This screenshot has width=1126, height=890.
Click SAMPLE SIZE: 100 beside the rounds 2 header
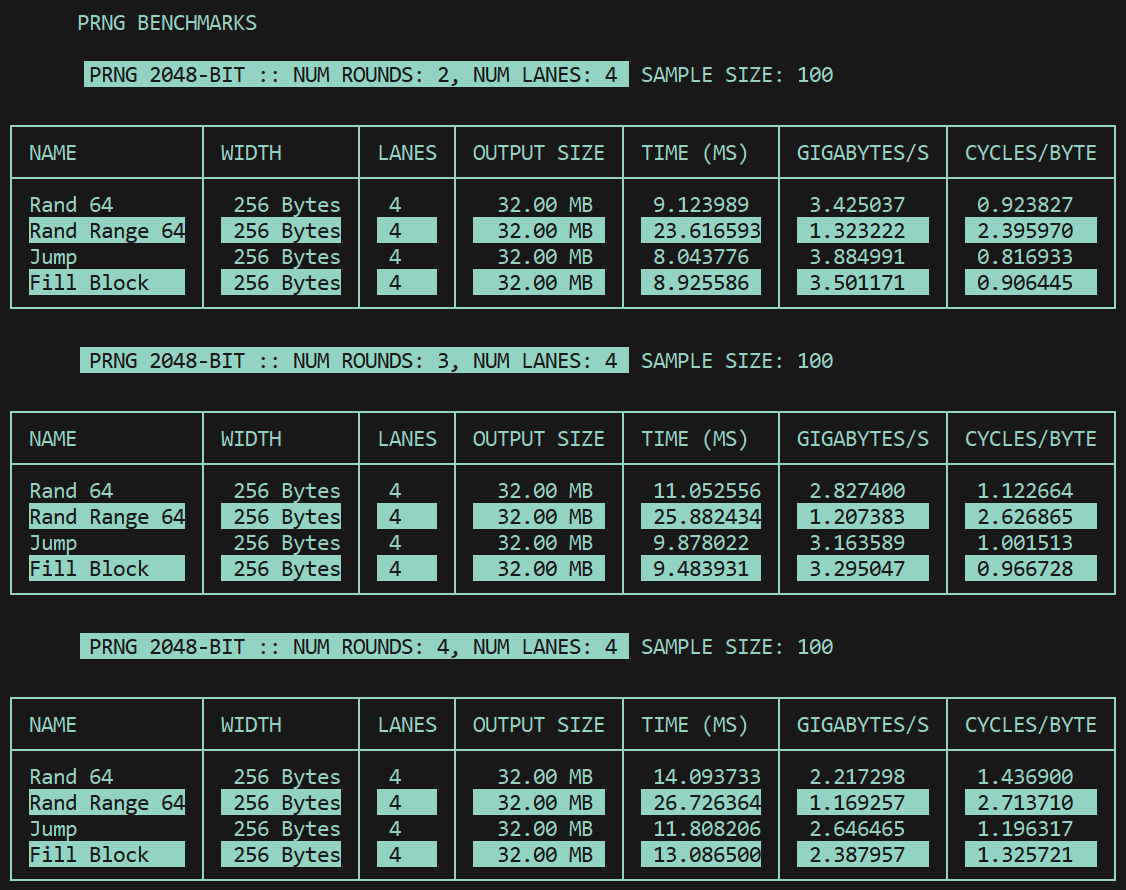click(x=737, y=75)
